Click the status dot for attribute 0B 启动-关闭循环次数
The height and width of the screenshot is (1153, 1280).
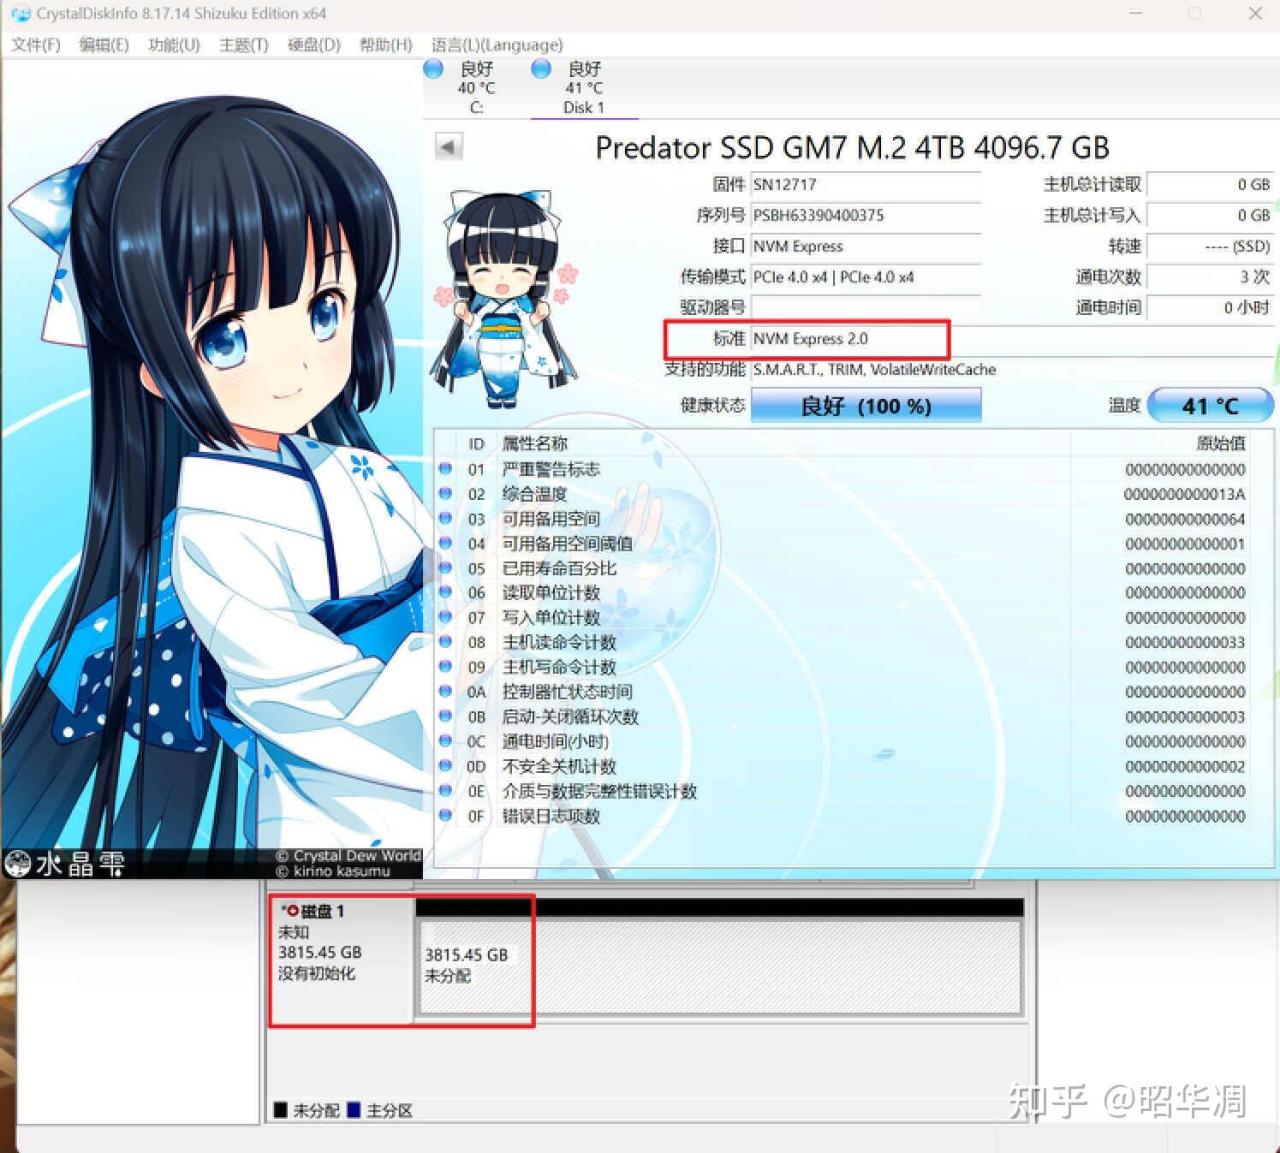(x=445, y=716)
